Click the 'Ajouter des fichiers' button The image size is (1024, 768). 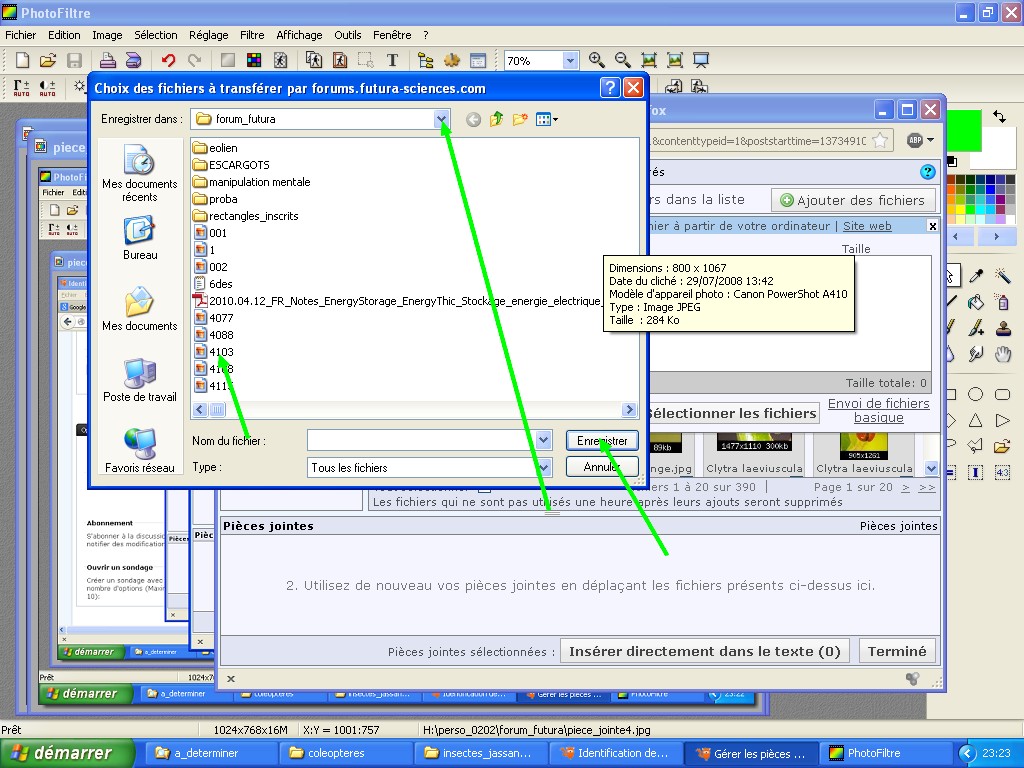click(853, 200)
